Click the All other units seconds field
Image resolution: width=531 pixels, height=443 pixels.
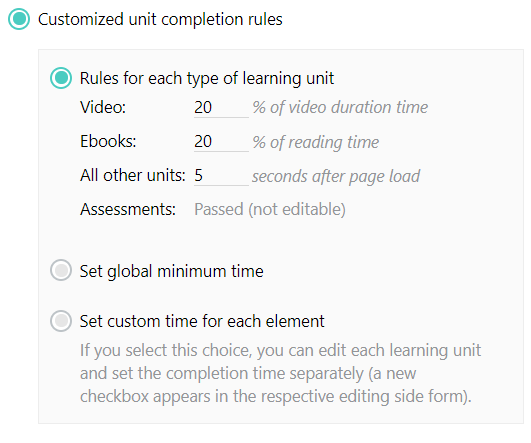pyautogui.click(x=221, y=175)
